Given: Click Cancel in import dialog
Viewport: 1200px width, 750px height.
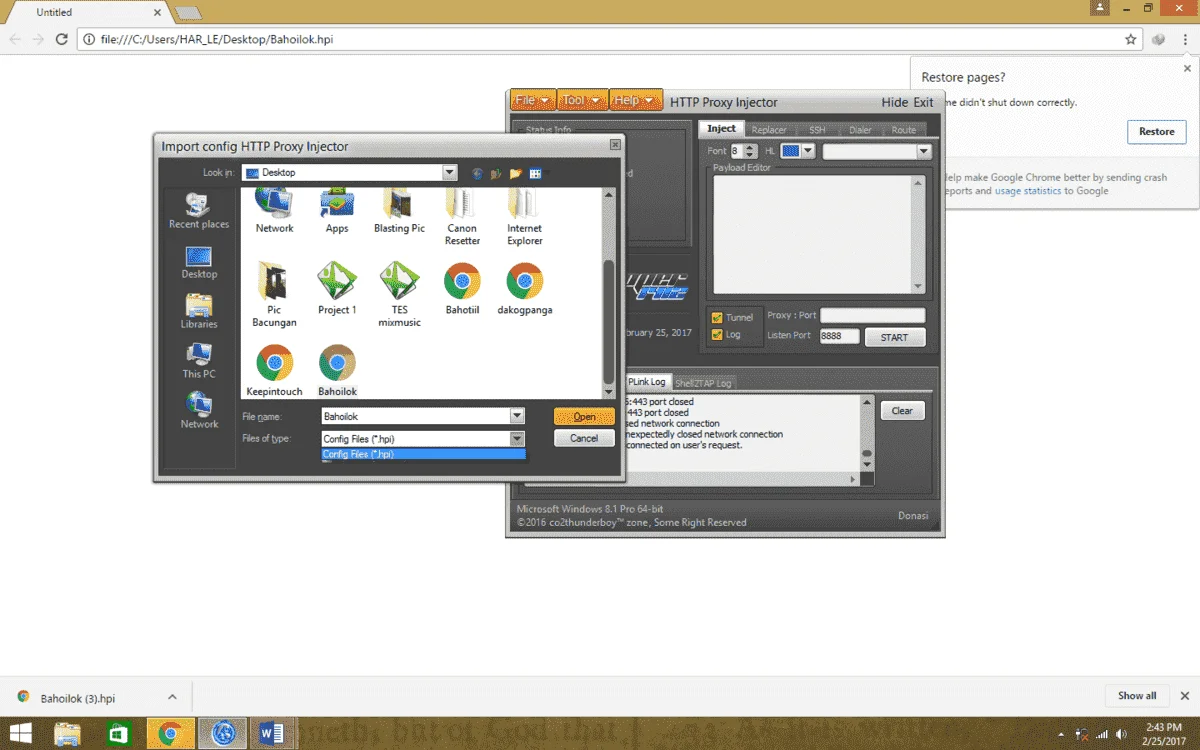Looking at the screenshot, I should coord(584,438).
